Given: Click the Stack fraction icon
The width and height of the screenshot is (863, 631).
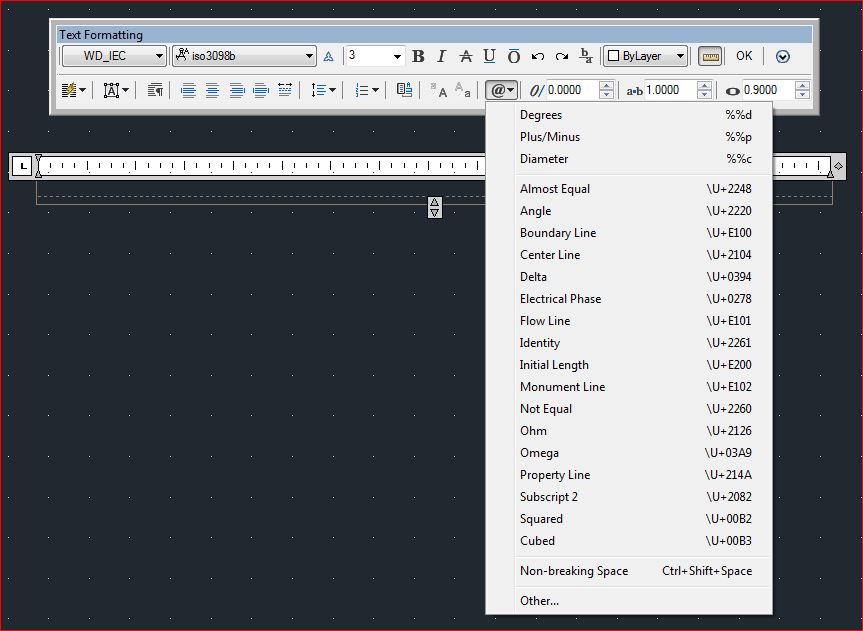Looking at the screenshot, I should pos(586,56).
